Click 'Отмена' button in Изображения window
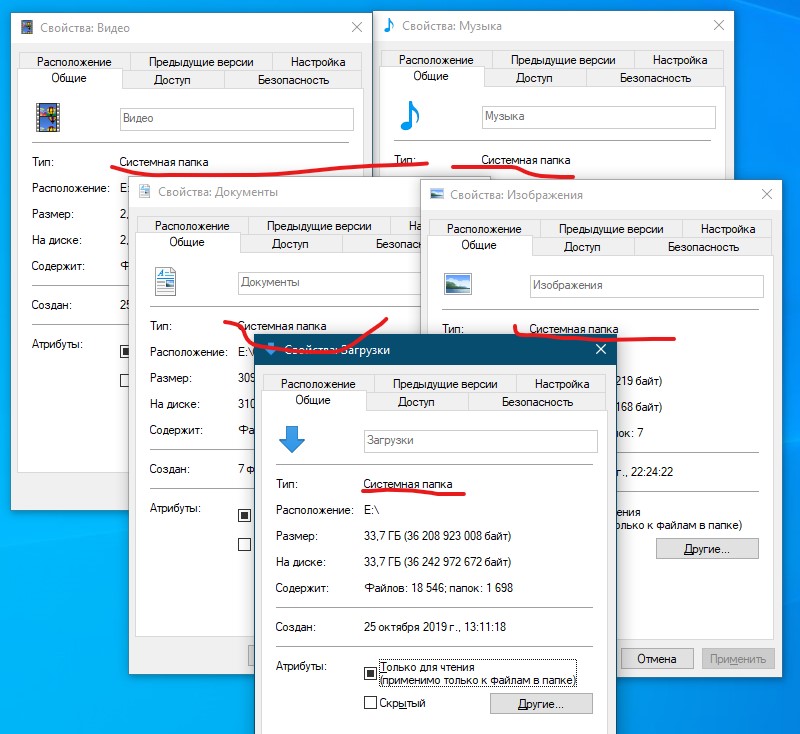 657,659
